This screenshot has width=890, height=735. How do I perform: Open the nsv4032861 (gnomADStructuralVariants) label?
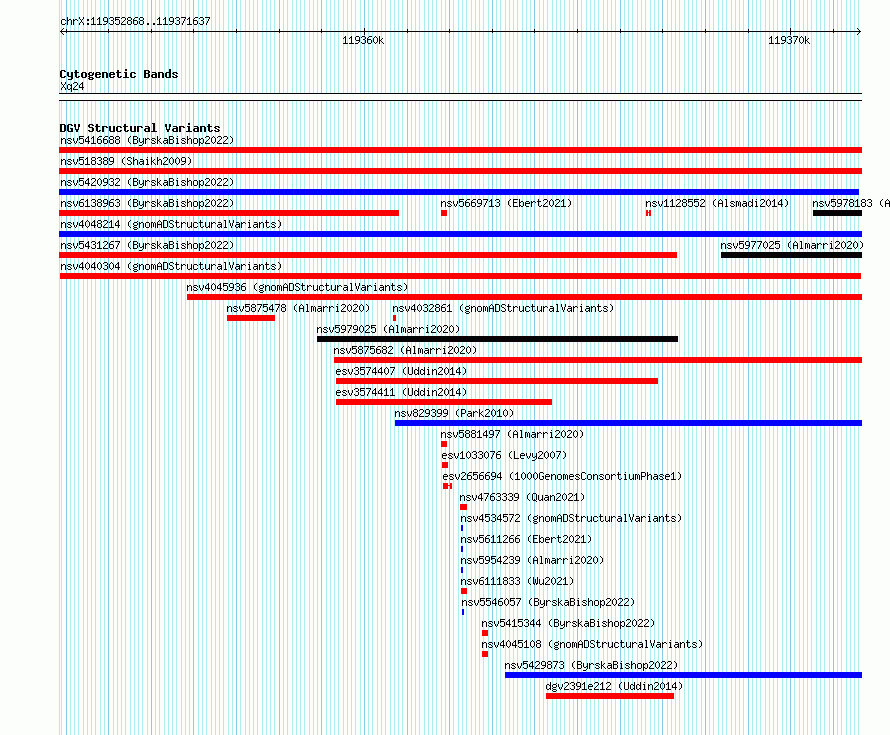point(503,308)
